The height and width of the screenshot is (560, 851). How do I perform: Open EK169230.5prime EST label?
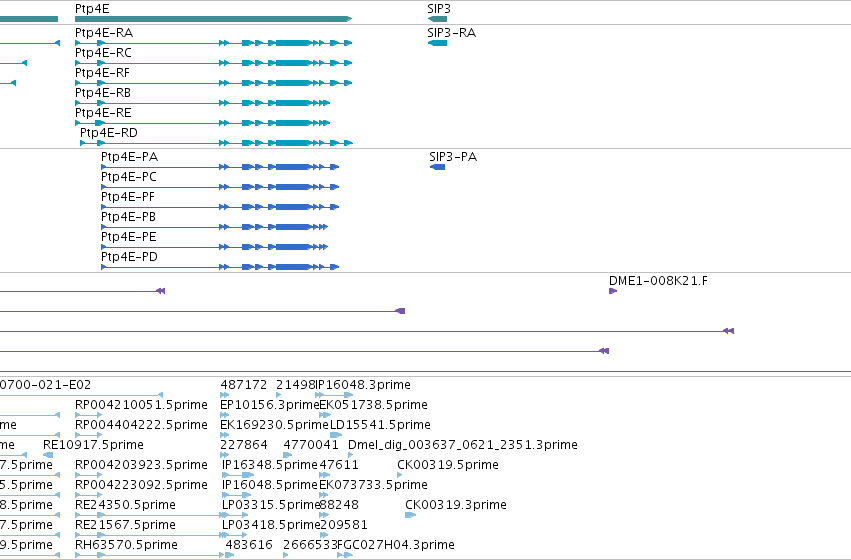[x=274, y=425]
